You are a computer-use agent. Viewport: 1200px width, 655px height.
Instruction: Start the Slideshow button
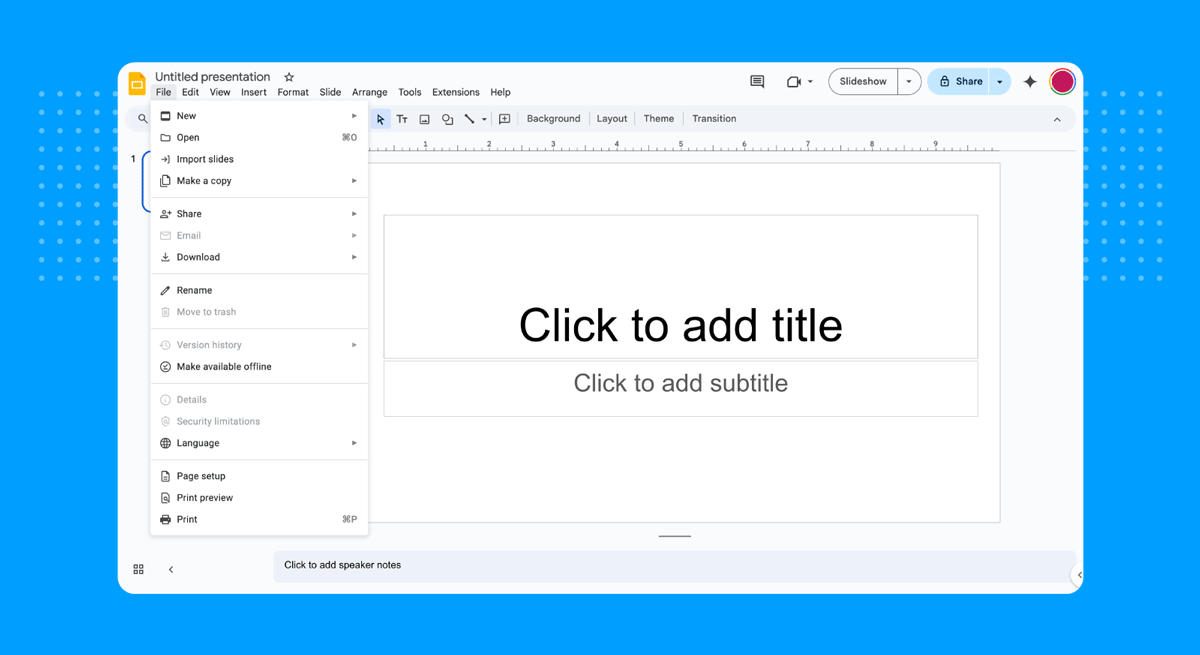click(x=863, y=82)
